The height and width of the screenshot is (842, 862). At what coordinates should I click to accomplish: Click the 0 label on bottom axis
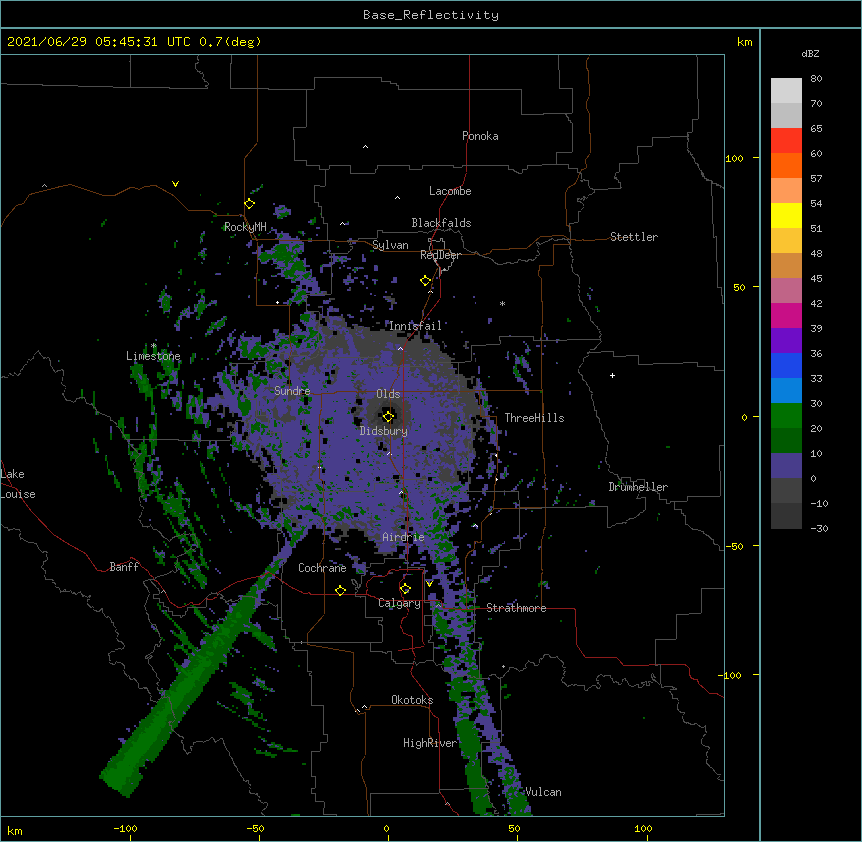point(386,828)
